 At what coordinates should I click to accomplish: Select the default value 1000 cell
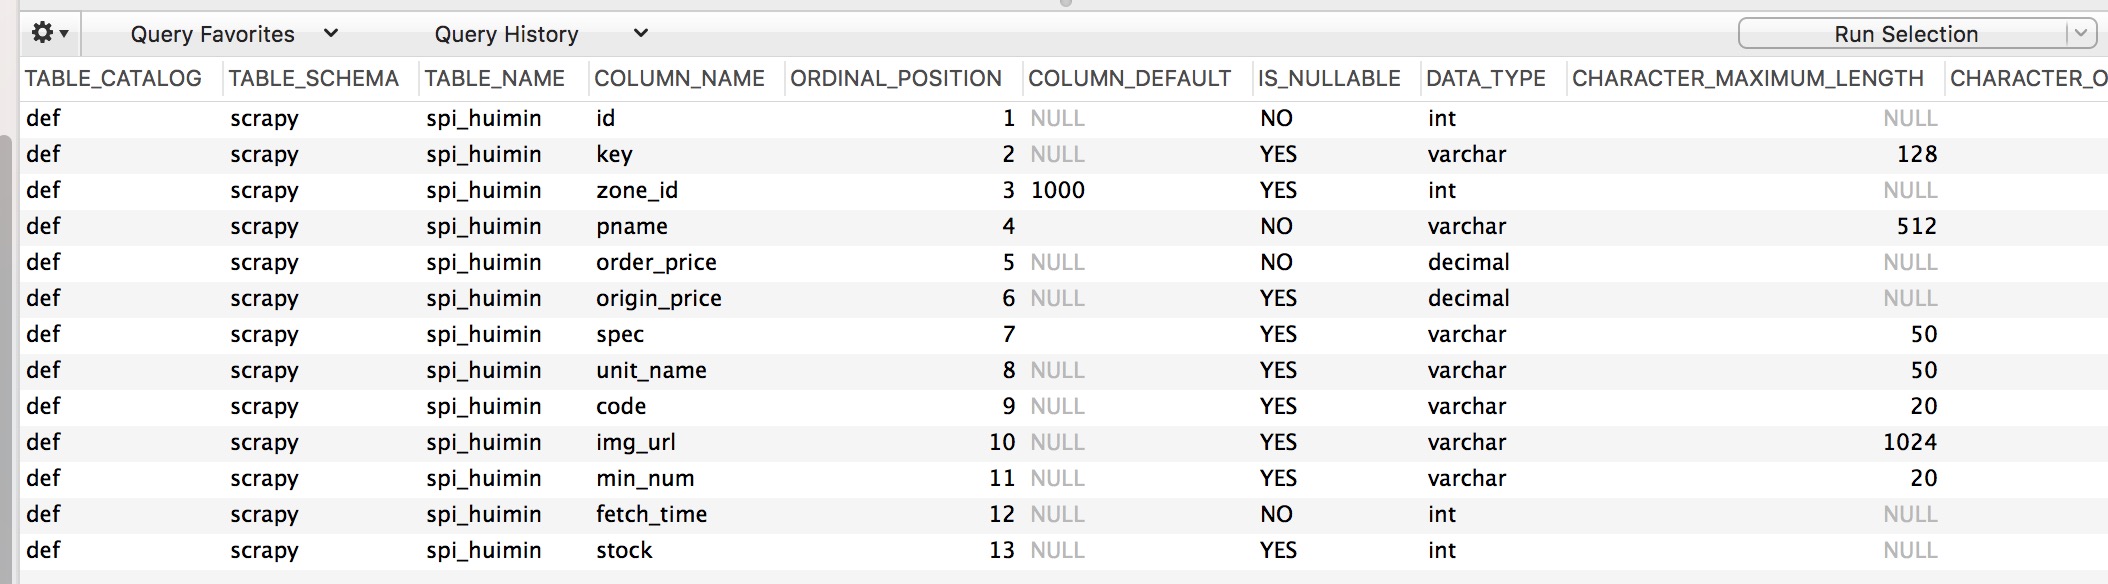tap(1057, 190)
